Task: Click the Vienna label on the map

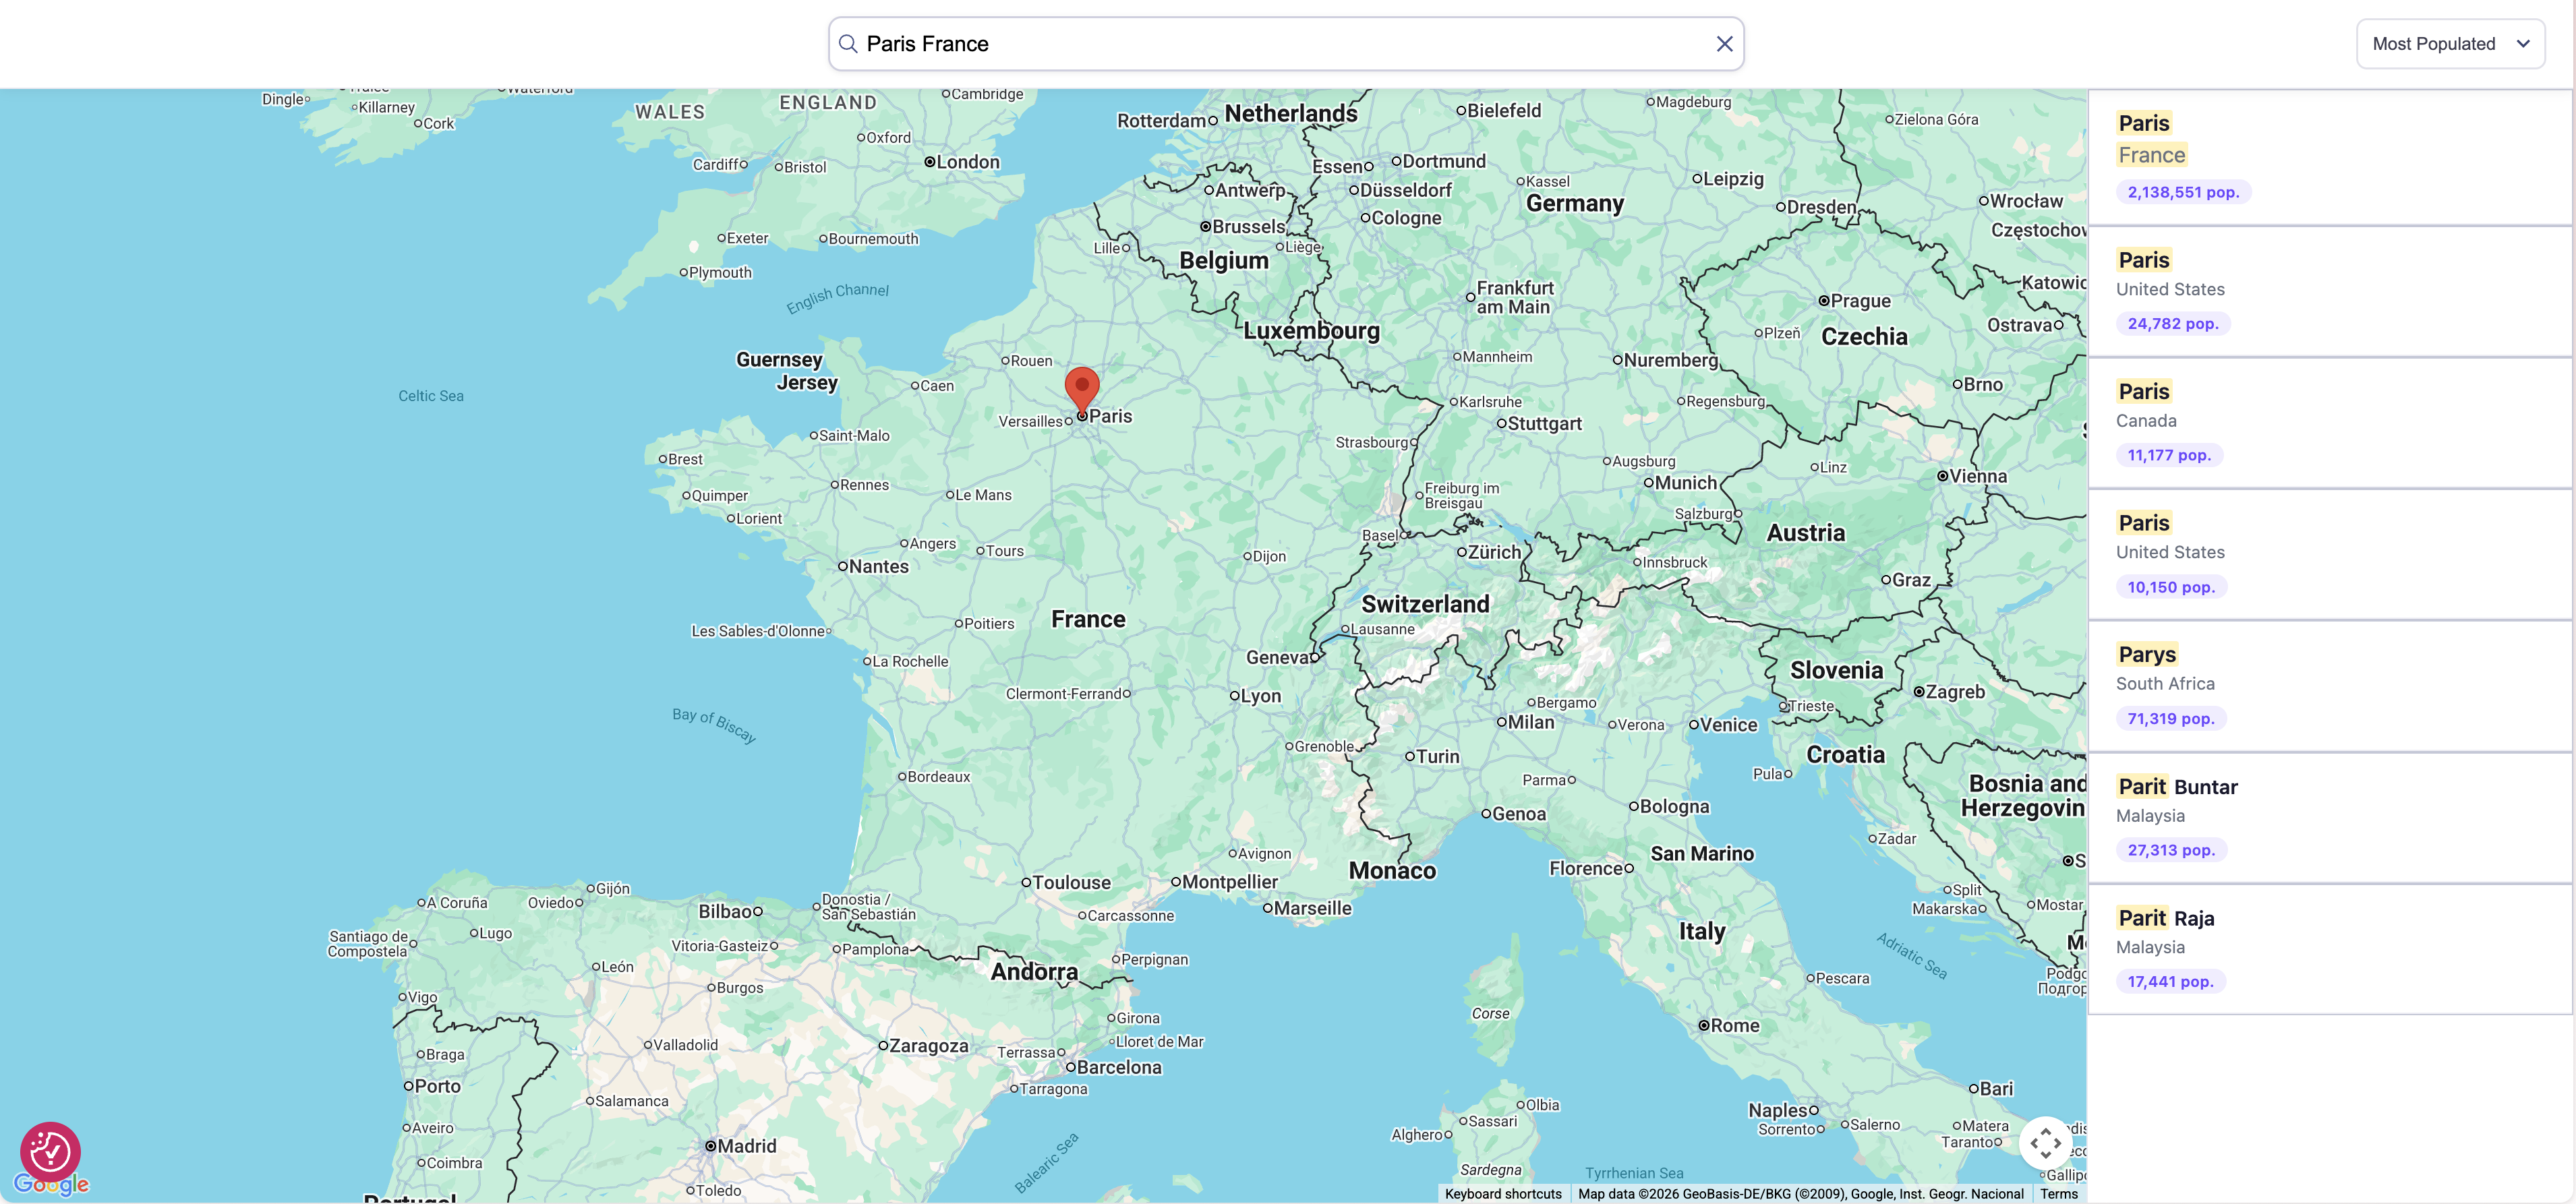Action: [1978, 476]
